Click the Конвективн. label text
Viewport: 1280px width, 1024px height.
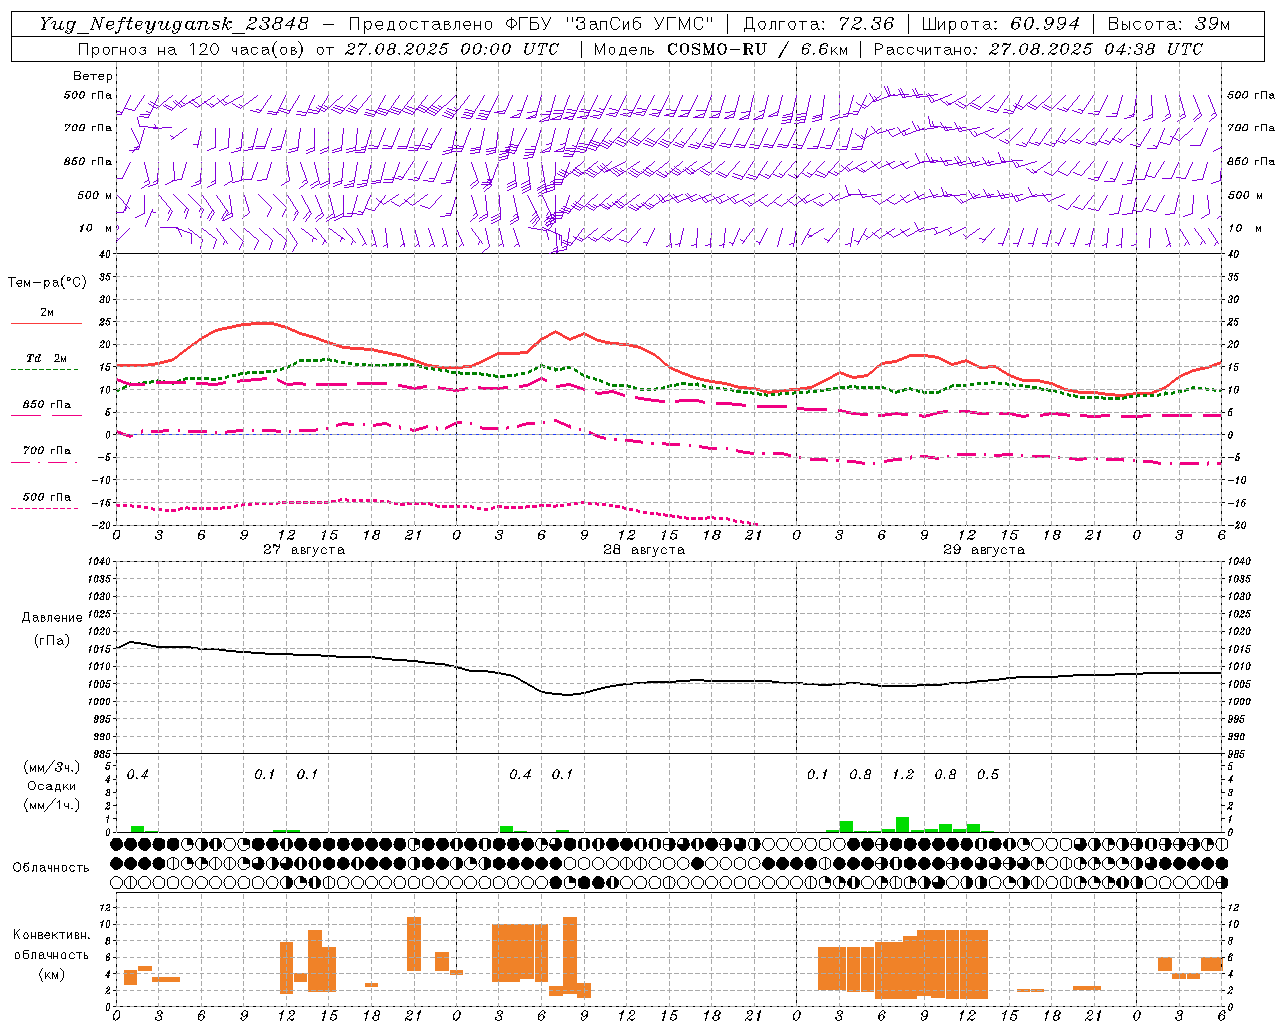tap(52, 935)
